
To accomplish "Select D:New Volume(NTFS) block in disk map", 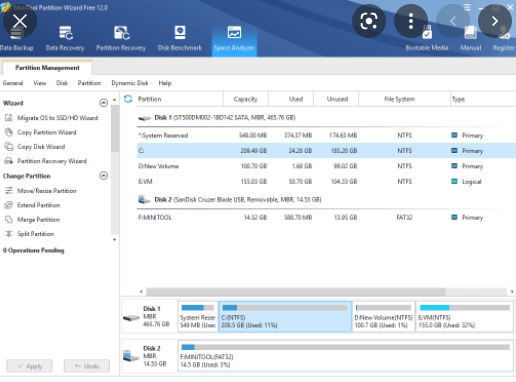I will (x=384, y=317).
